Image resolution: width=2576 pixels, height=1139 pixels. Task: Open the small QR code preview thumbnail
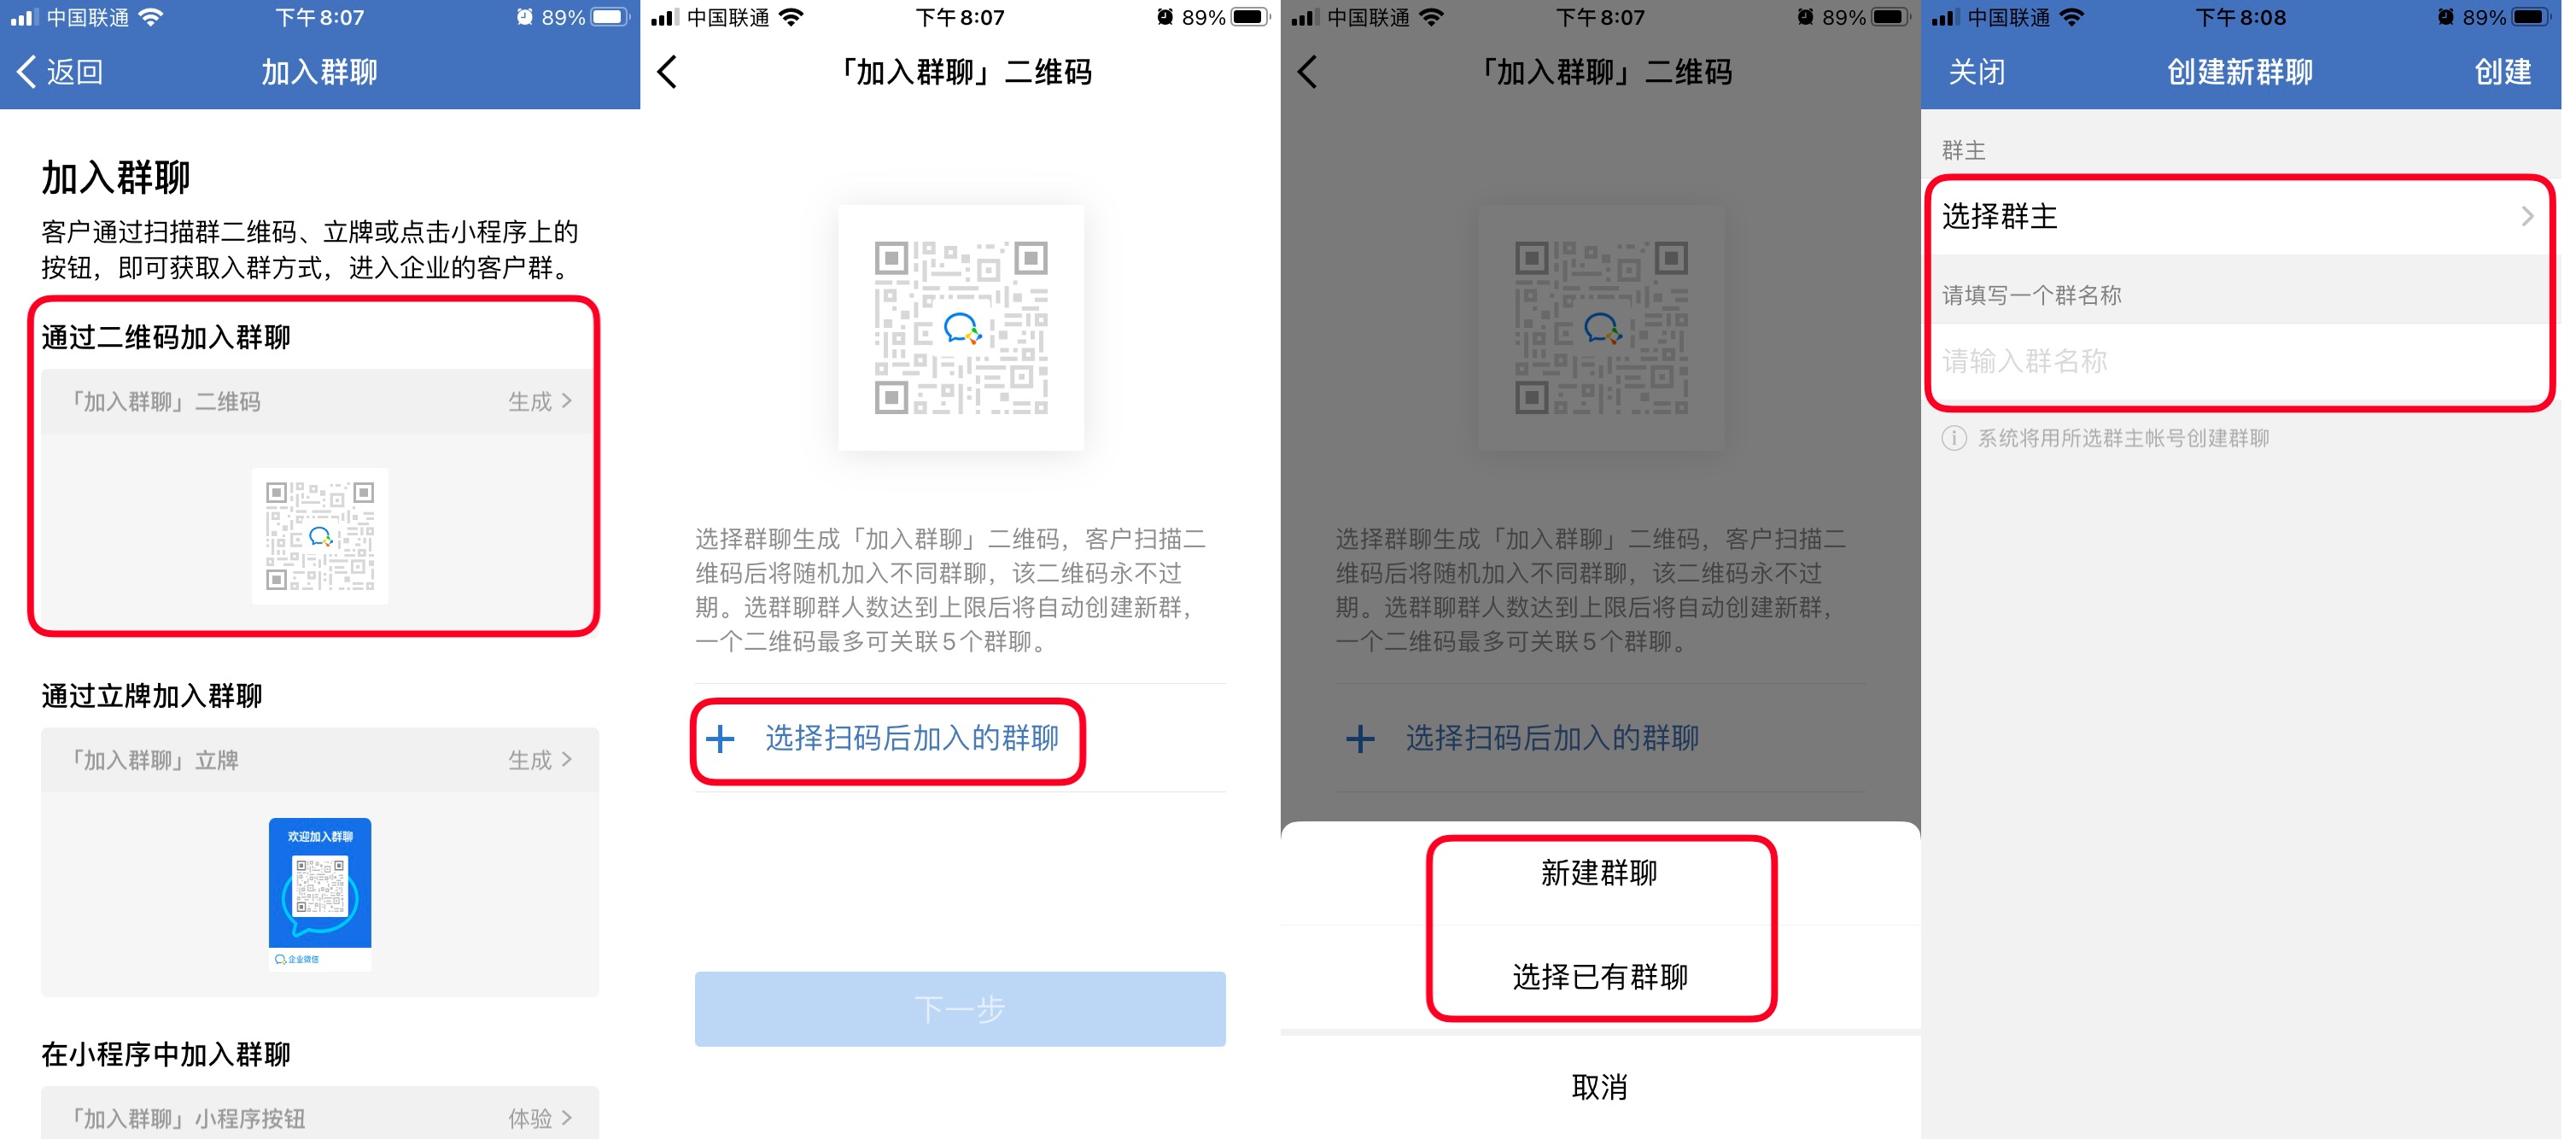pyautogui.click(x=320, y=536)
